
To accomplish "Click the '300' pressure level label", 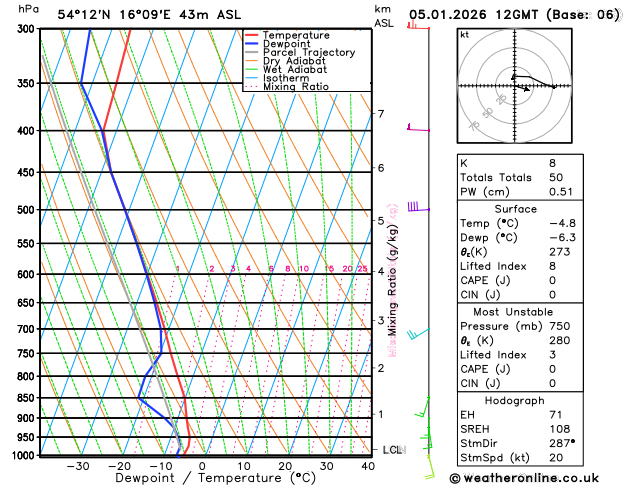I will (28, 29).
